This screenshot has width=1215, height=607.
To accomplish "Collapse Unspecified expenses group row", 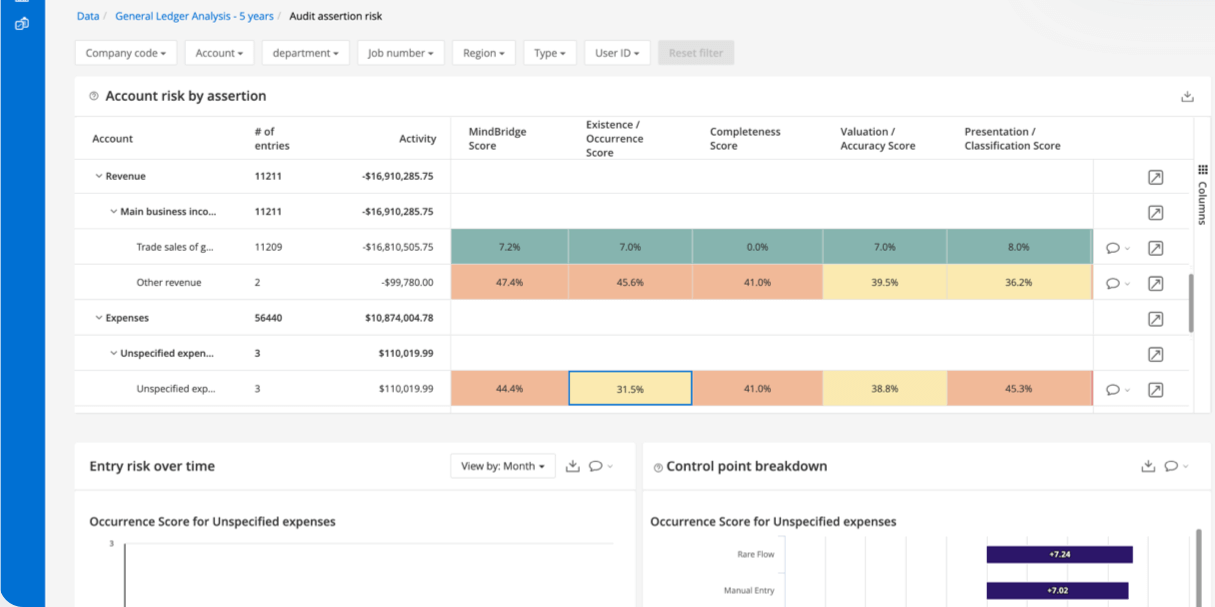I will [x=114, y=354].
